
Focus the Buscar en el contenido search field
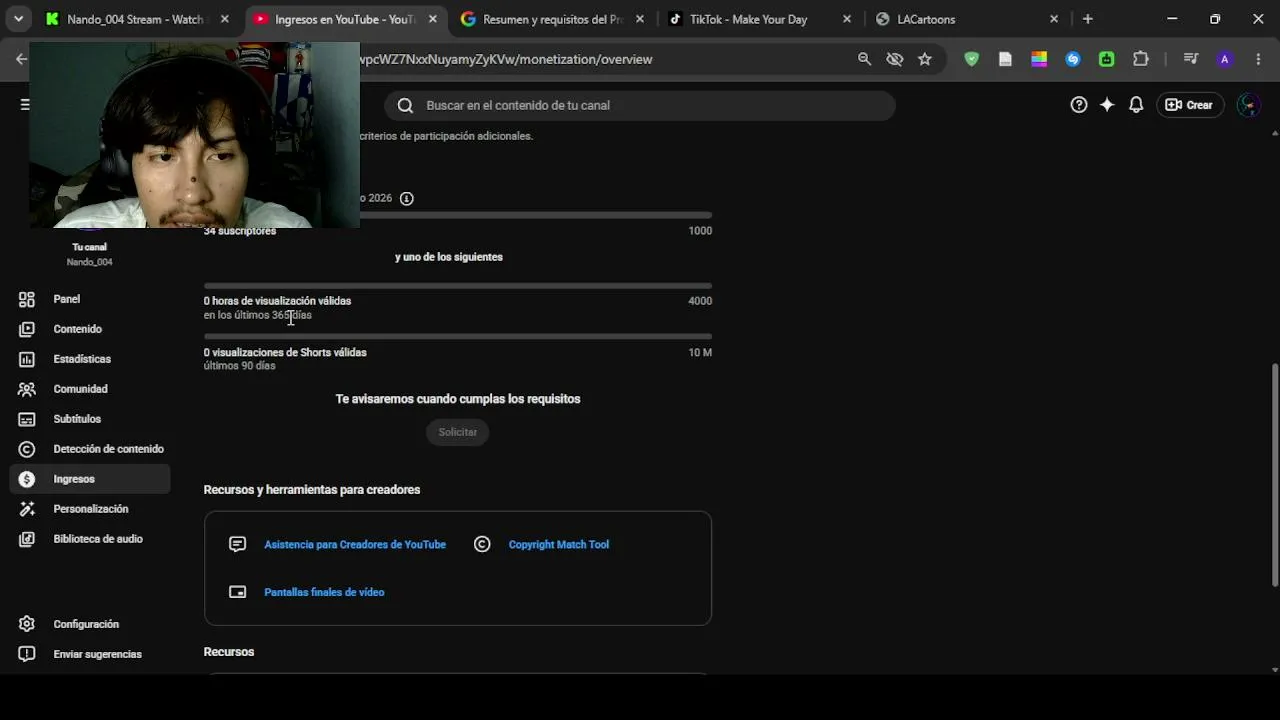pyautogui.click(x=640, y=105)
